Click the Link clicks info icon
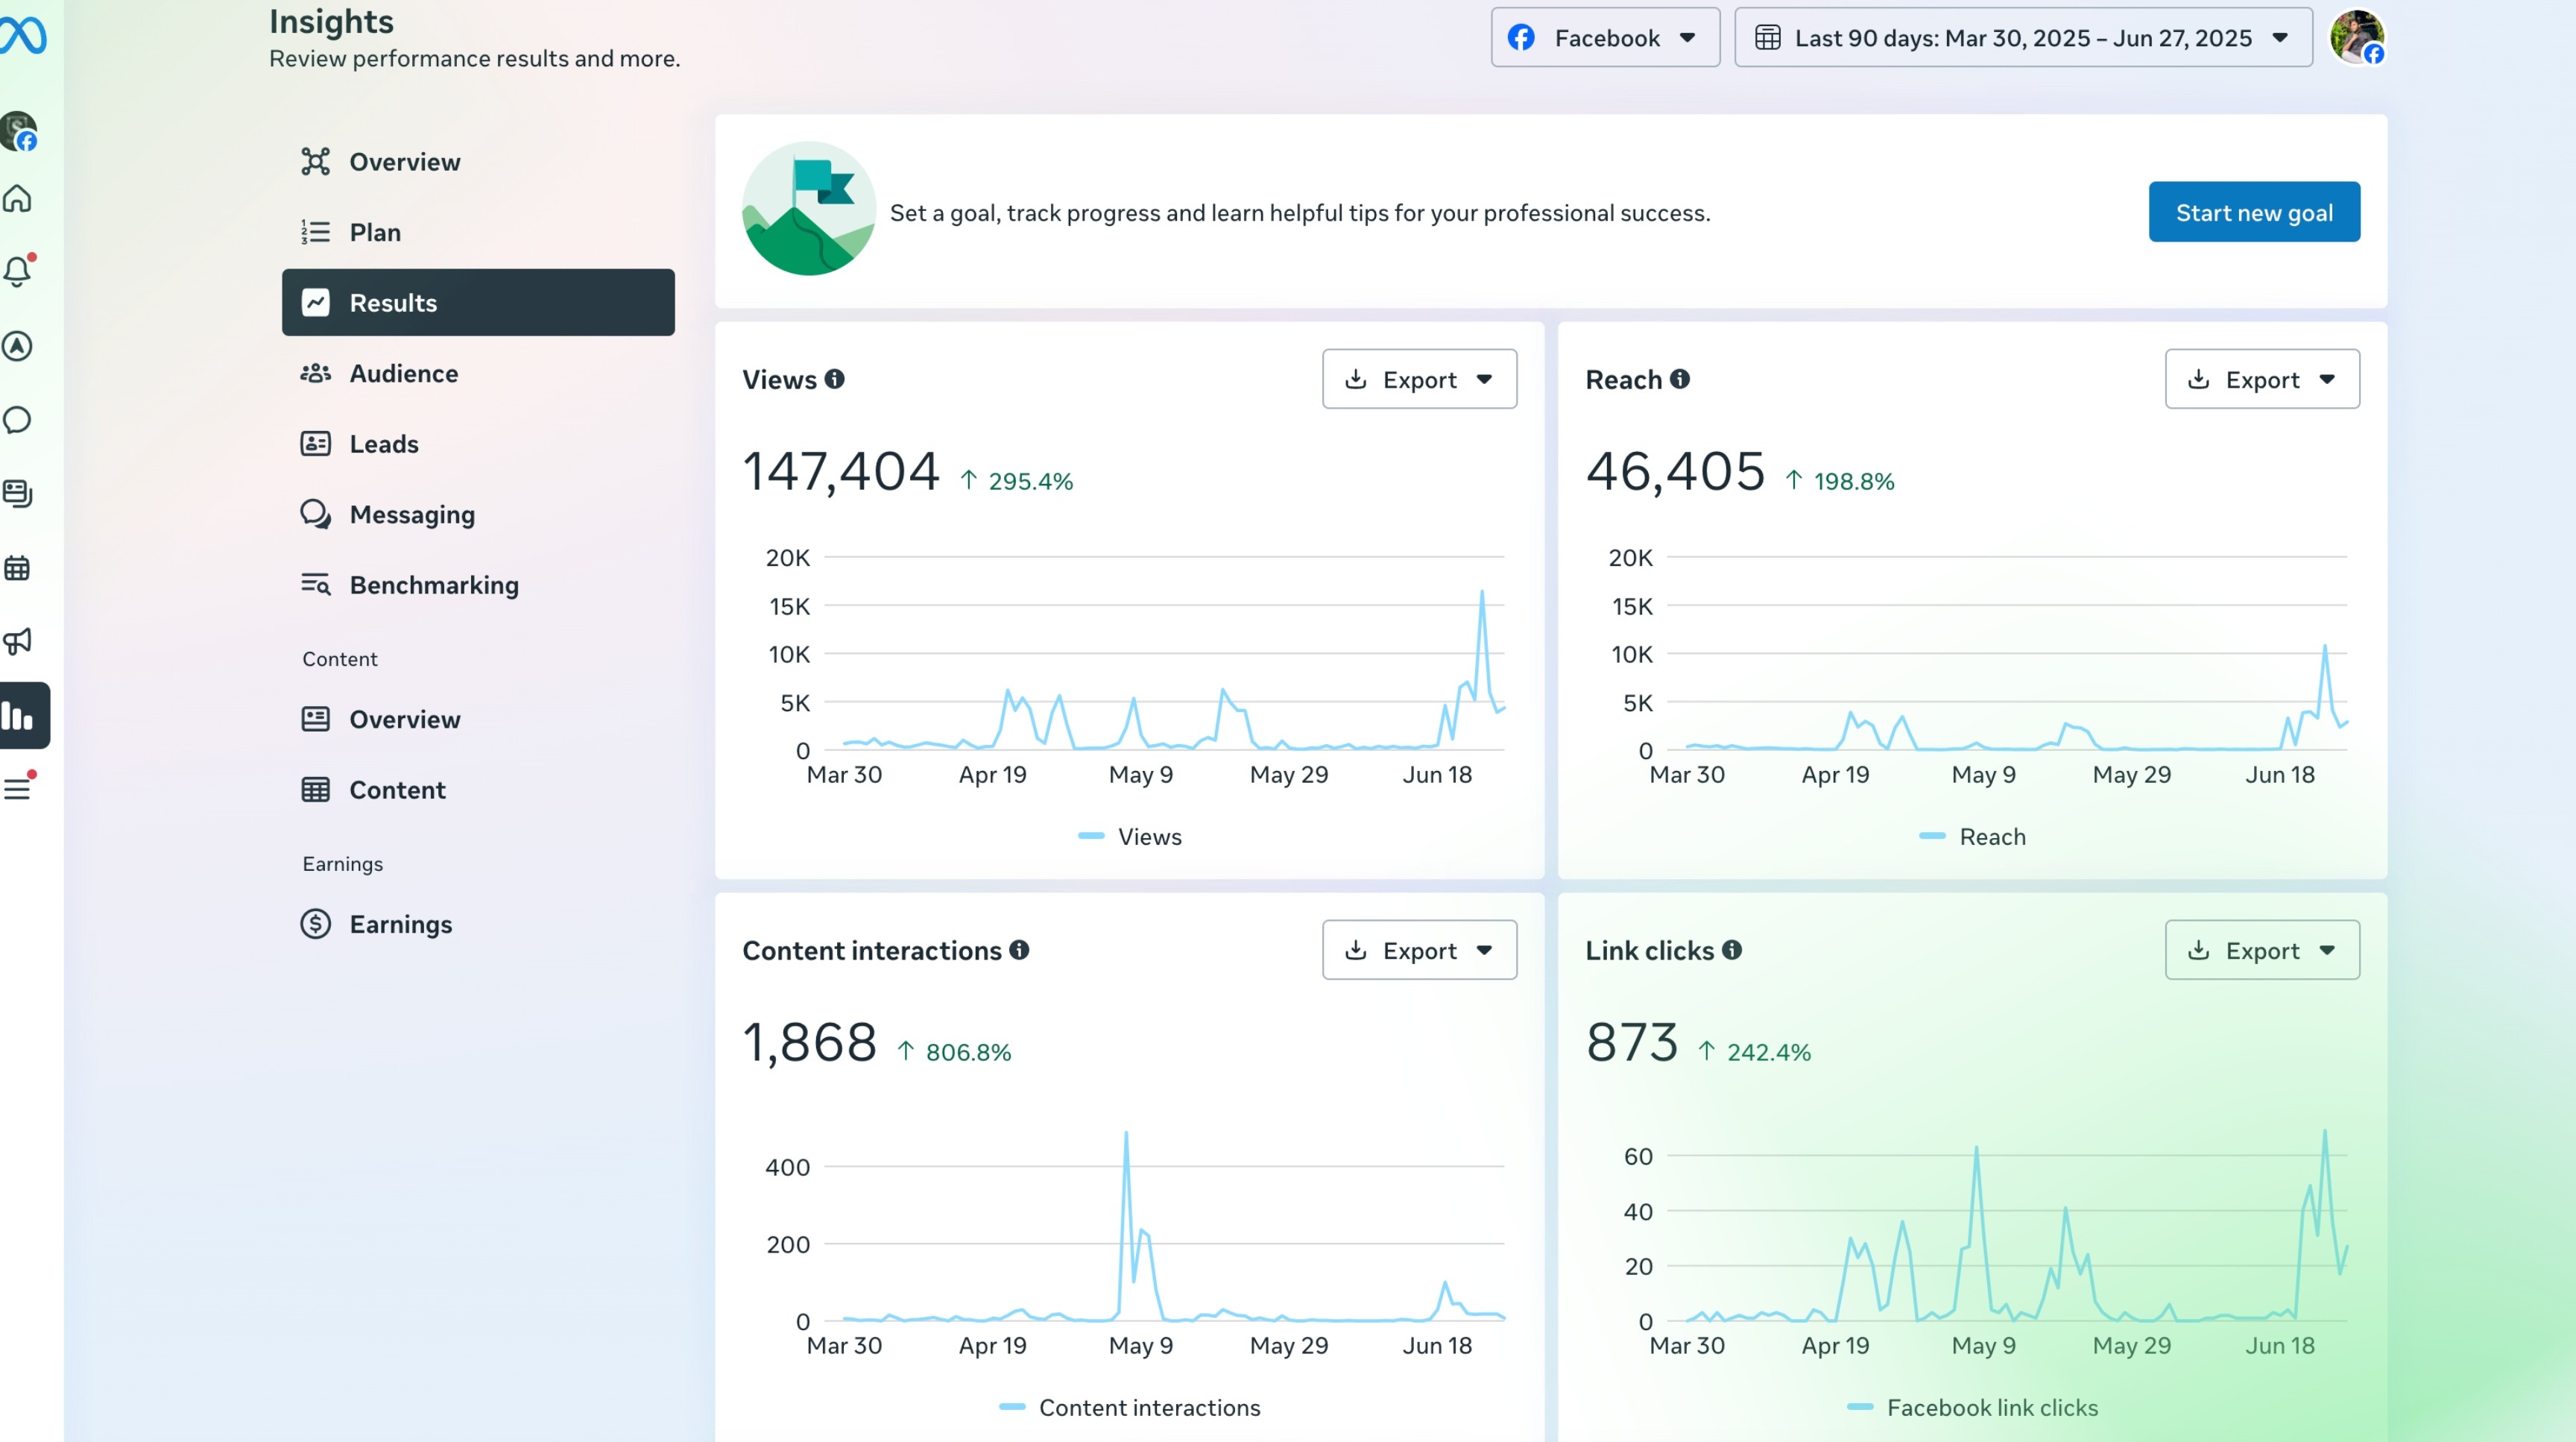Screen dimensions: 2576x1442 (1732, 950)
